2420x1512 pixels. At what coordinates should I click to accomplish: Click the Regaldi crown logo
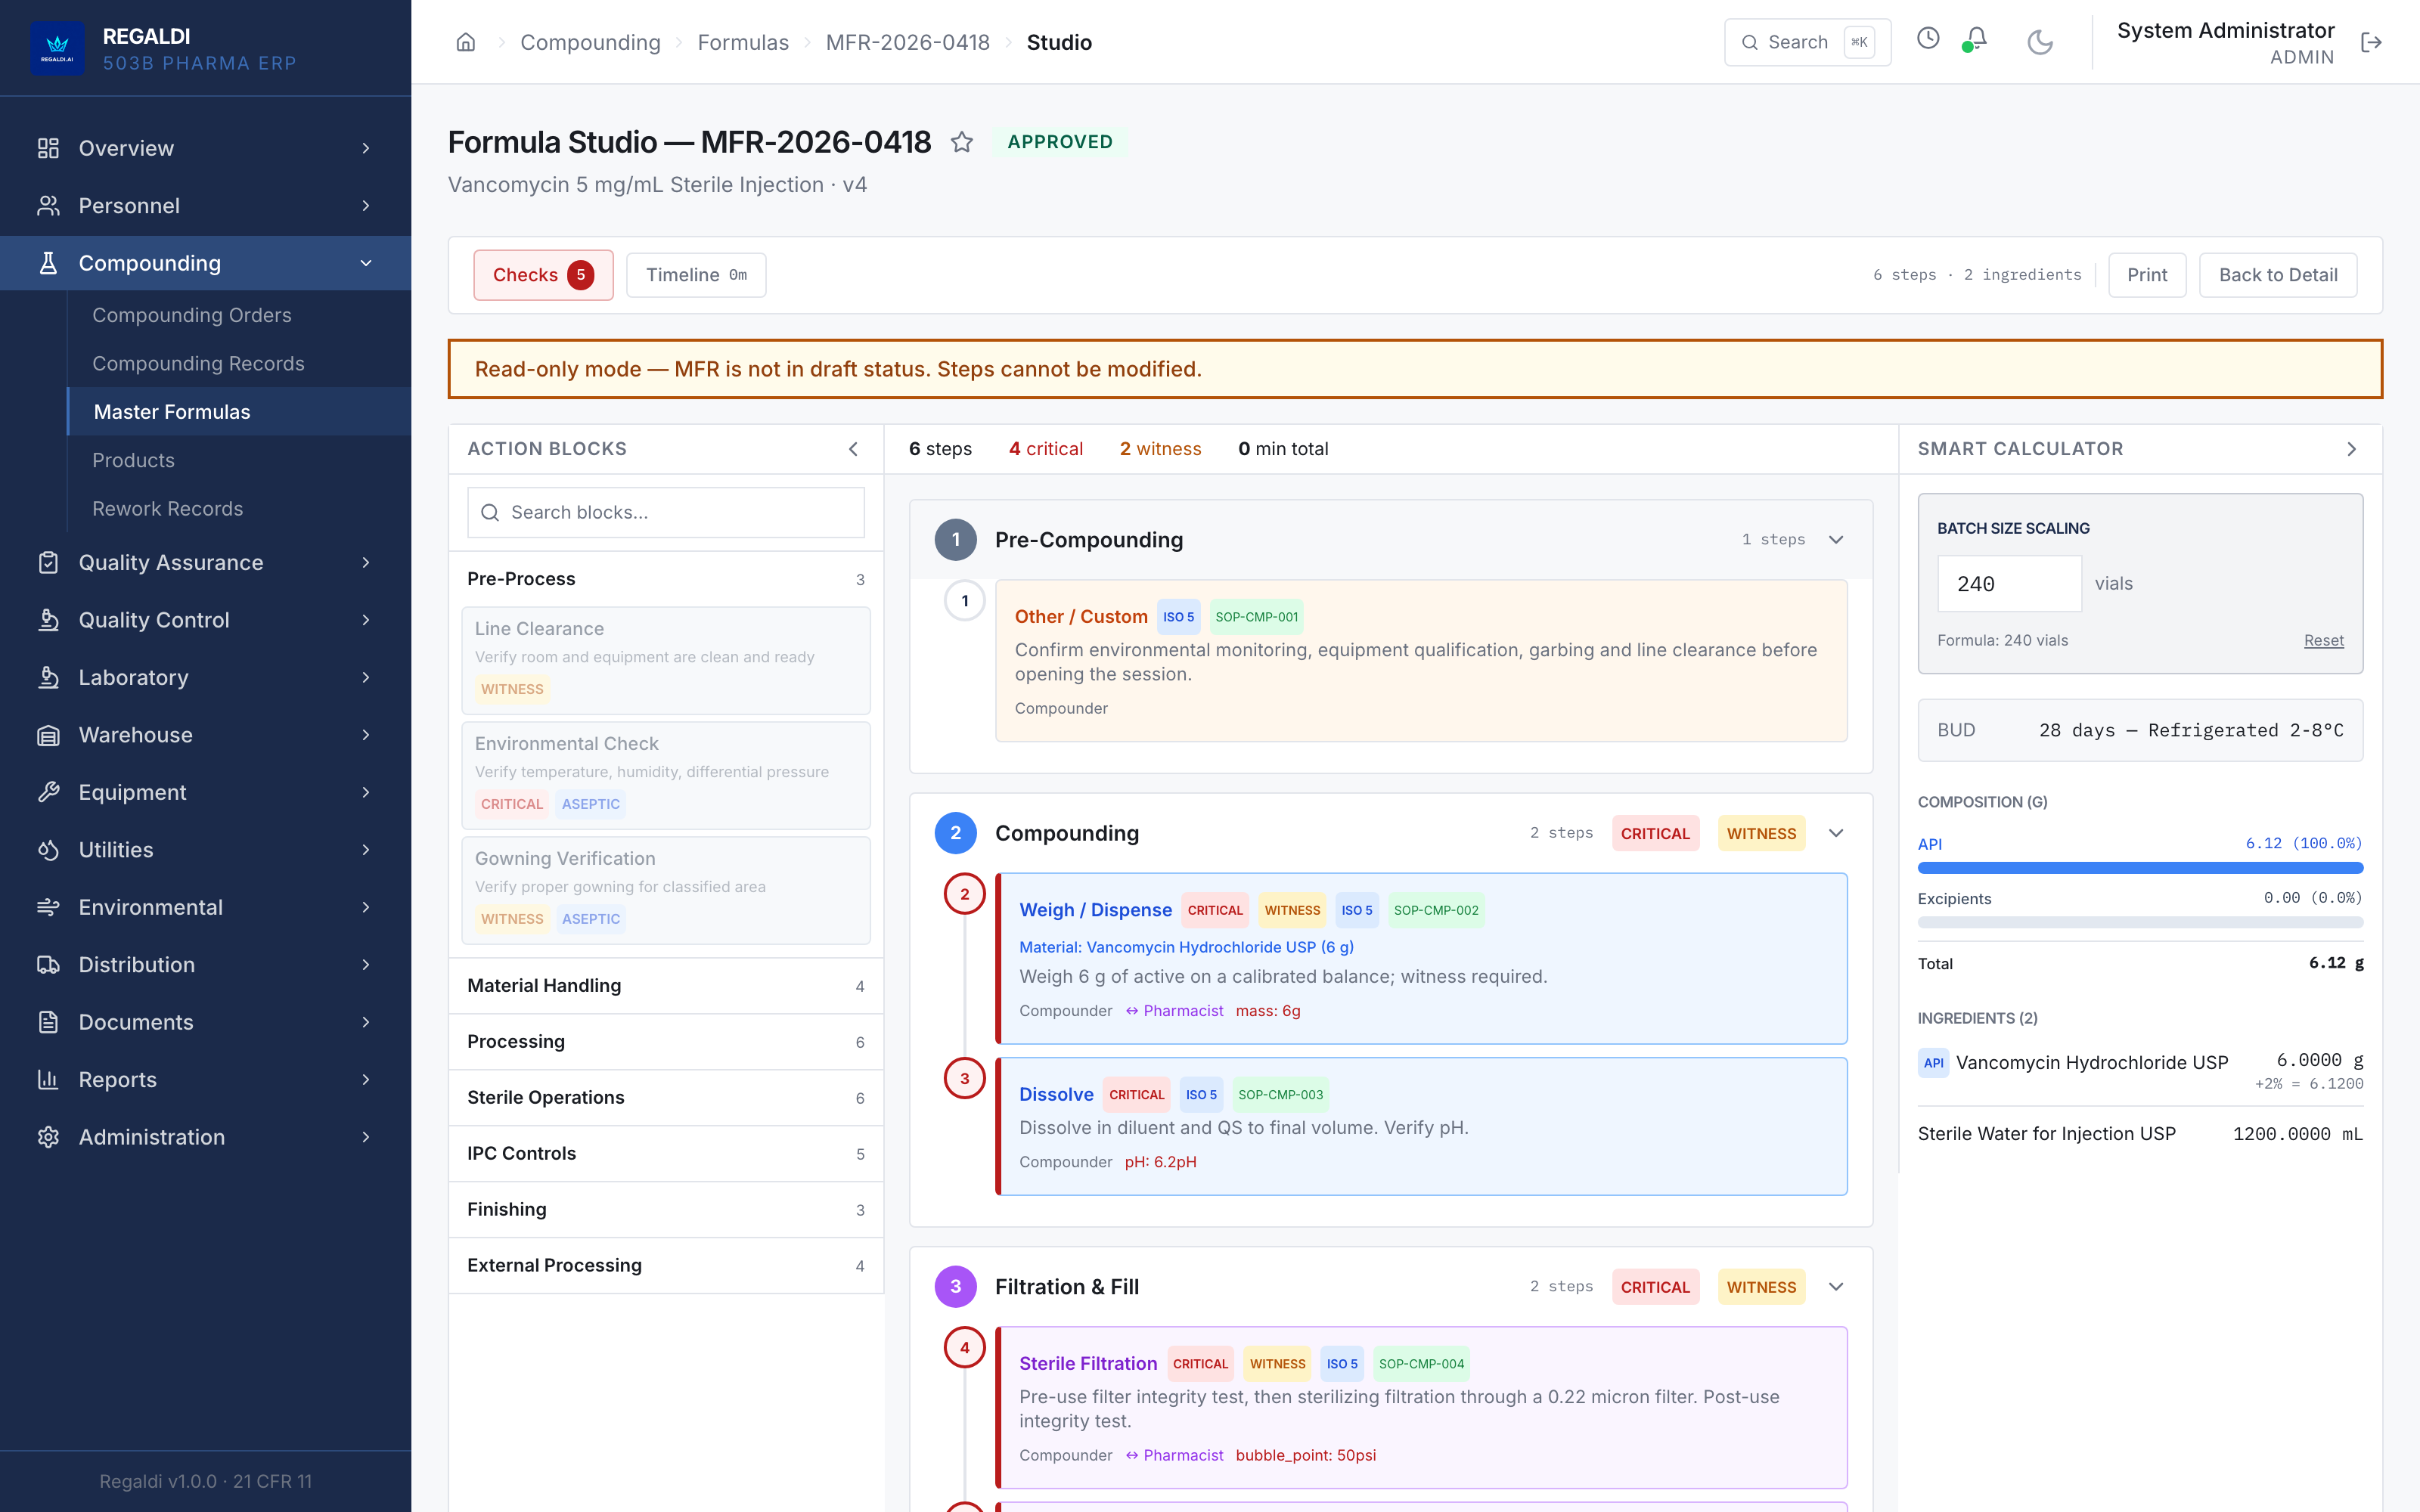57,47
